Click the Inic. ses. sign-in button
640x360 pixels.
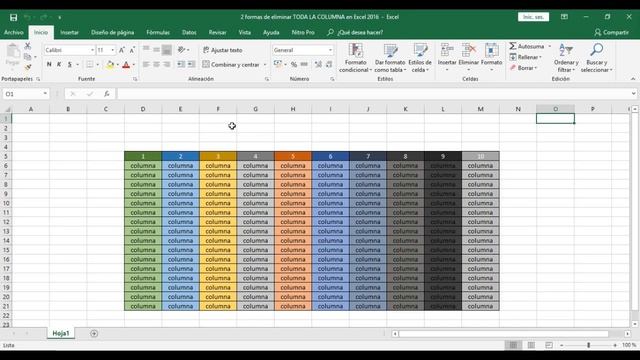(533, 17)
